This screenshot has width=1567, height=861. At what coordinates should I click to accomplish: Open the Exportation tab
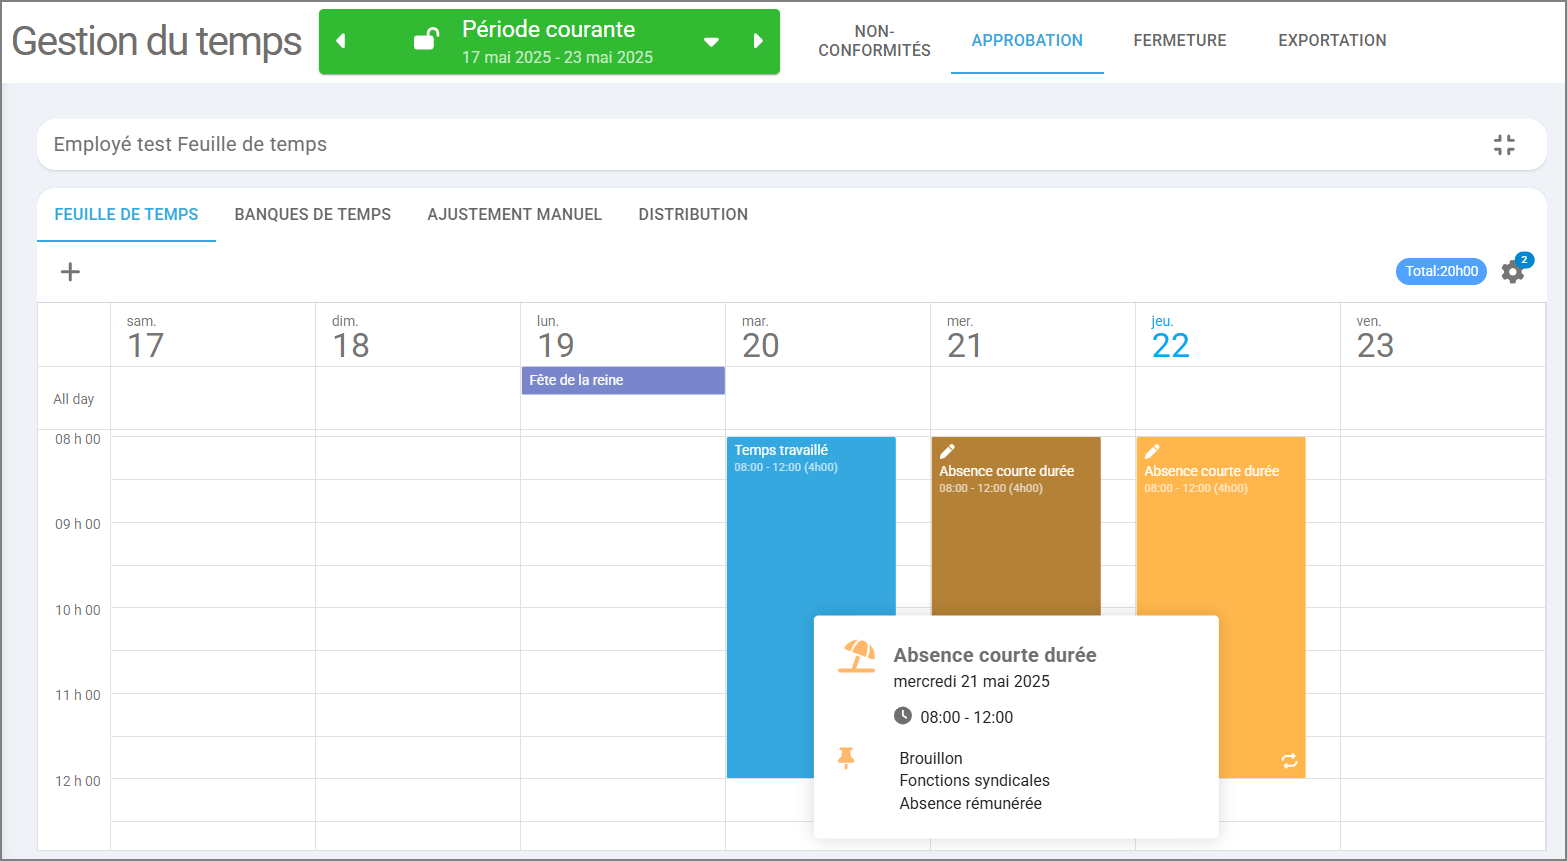click(x=1332, y=41)
